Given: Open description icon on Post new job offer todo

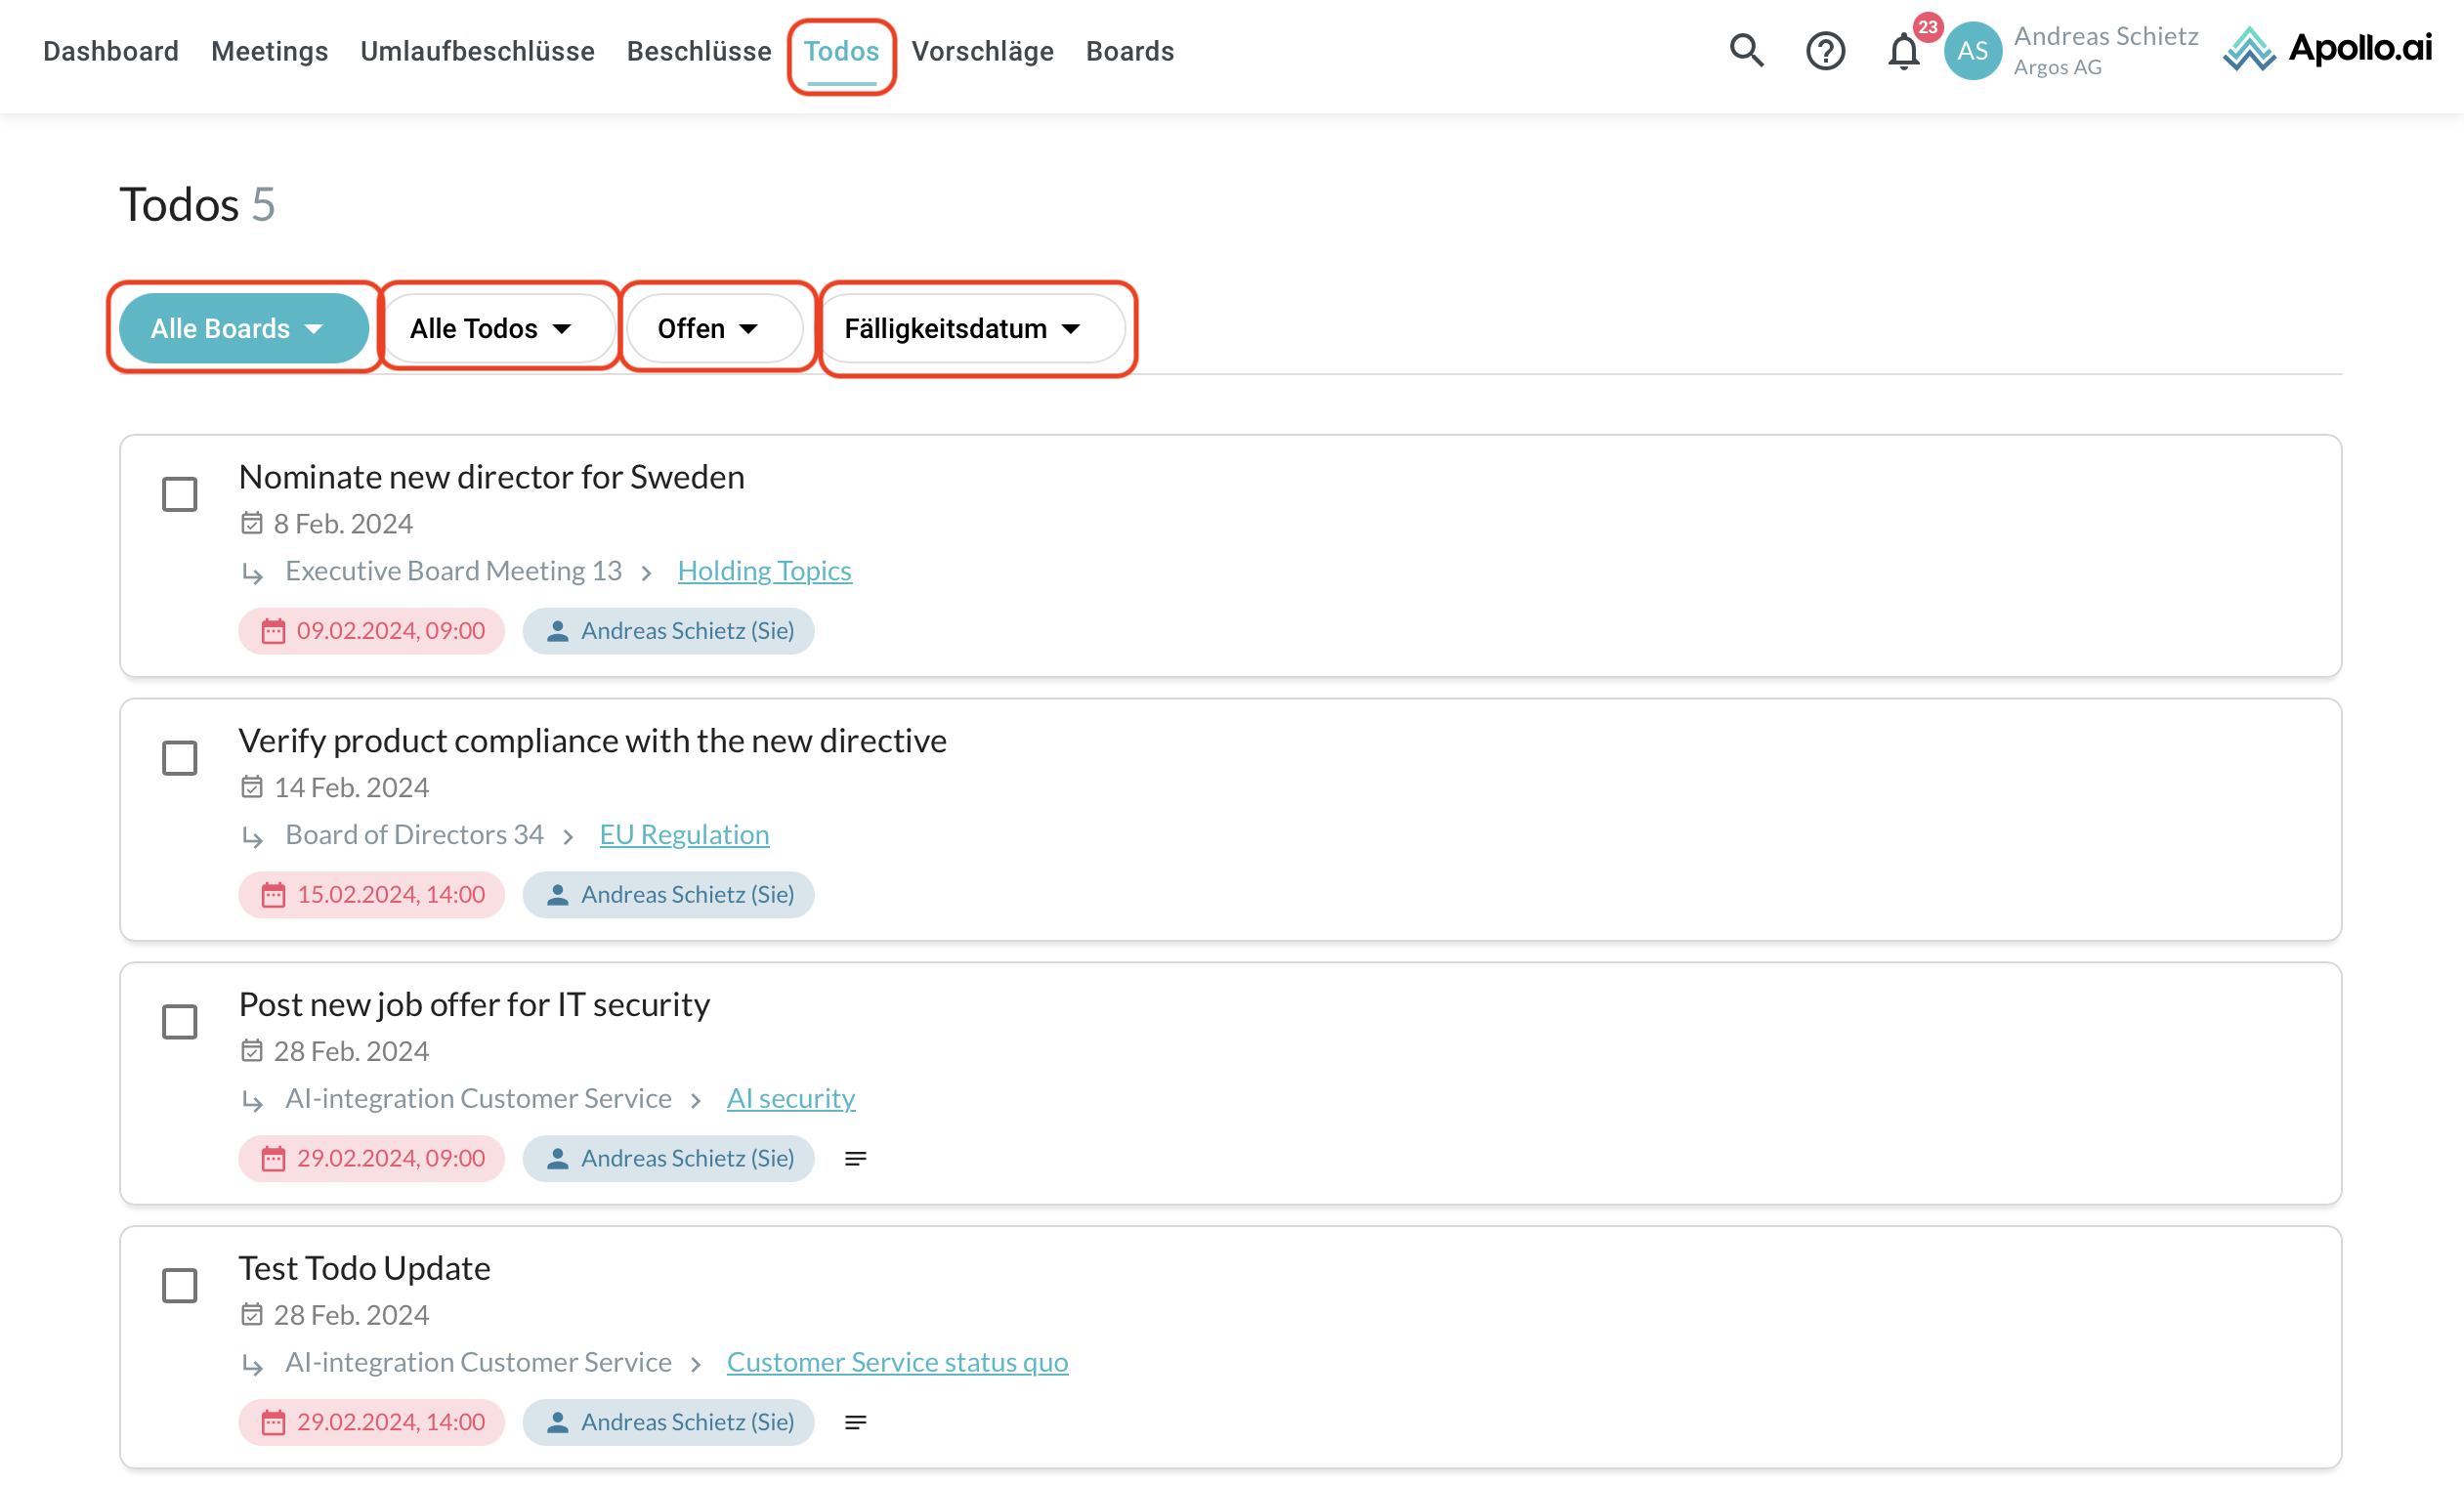Looking at the screenshot, I should (x=855, y=1158).
